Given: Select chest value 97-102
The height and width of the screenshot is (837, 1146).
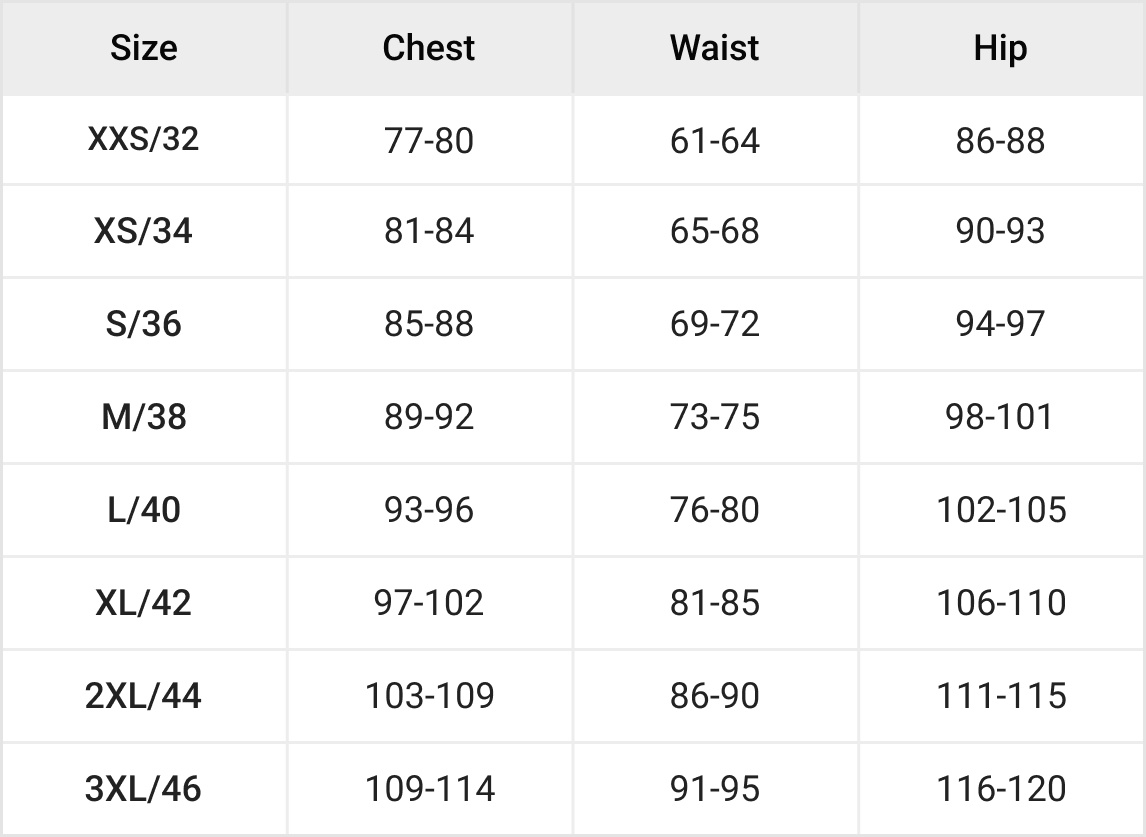Looking at the screenshot, I should 429,603.
